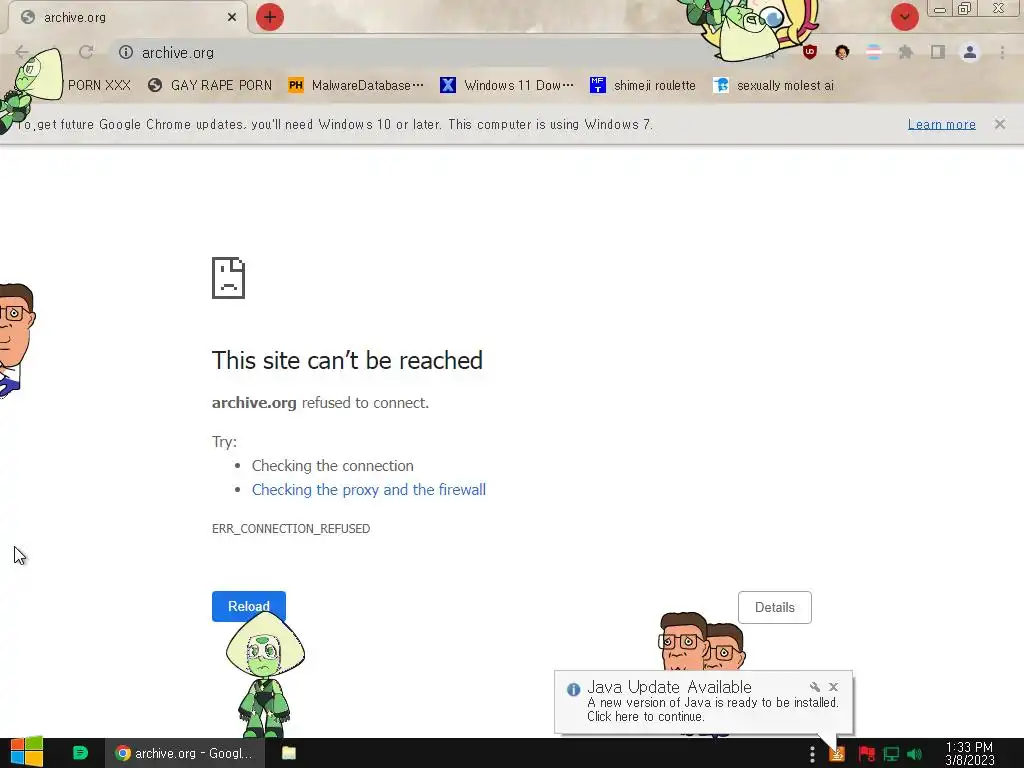Open the shimeji roulette bookmark
The image size is (1024, 768).
point(643,86)
